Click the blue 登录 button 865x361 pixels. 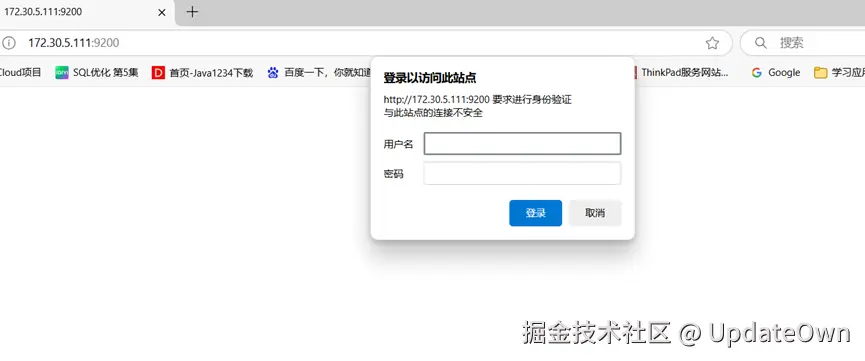pos(536,213)
